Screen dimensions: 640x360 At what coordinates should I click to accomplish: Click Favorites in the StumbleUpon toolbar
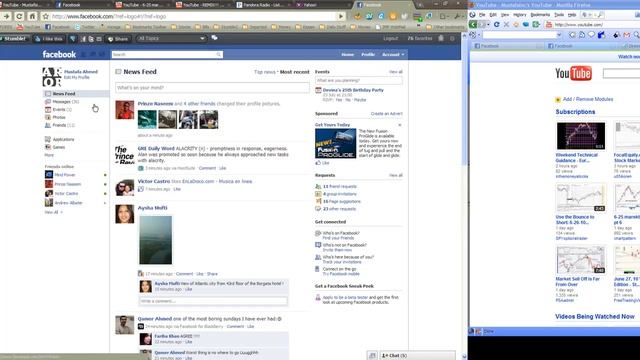[x=420, y=38]
